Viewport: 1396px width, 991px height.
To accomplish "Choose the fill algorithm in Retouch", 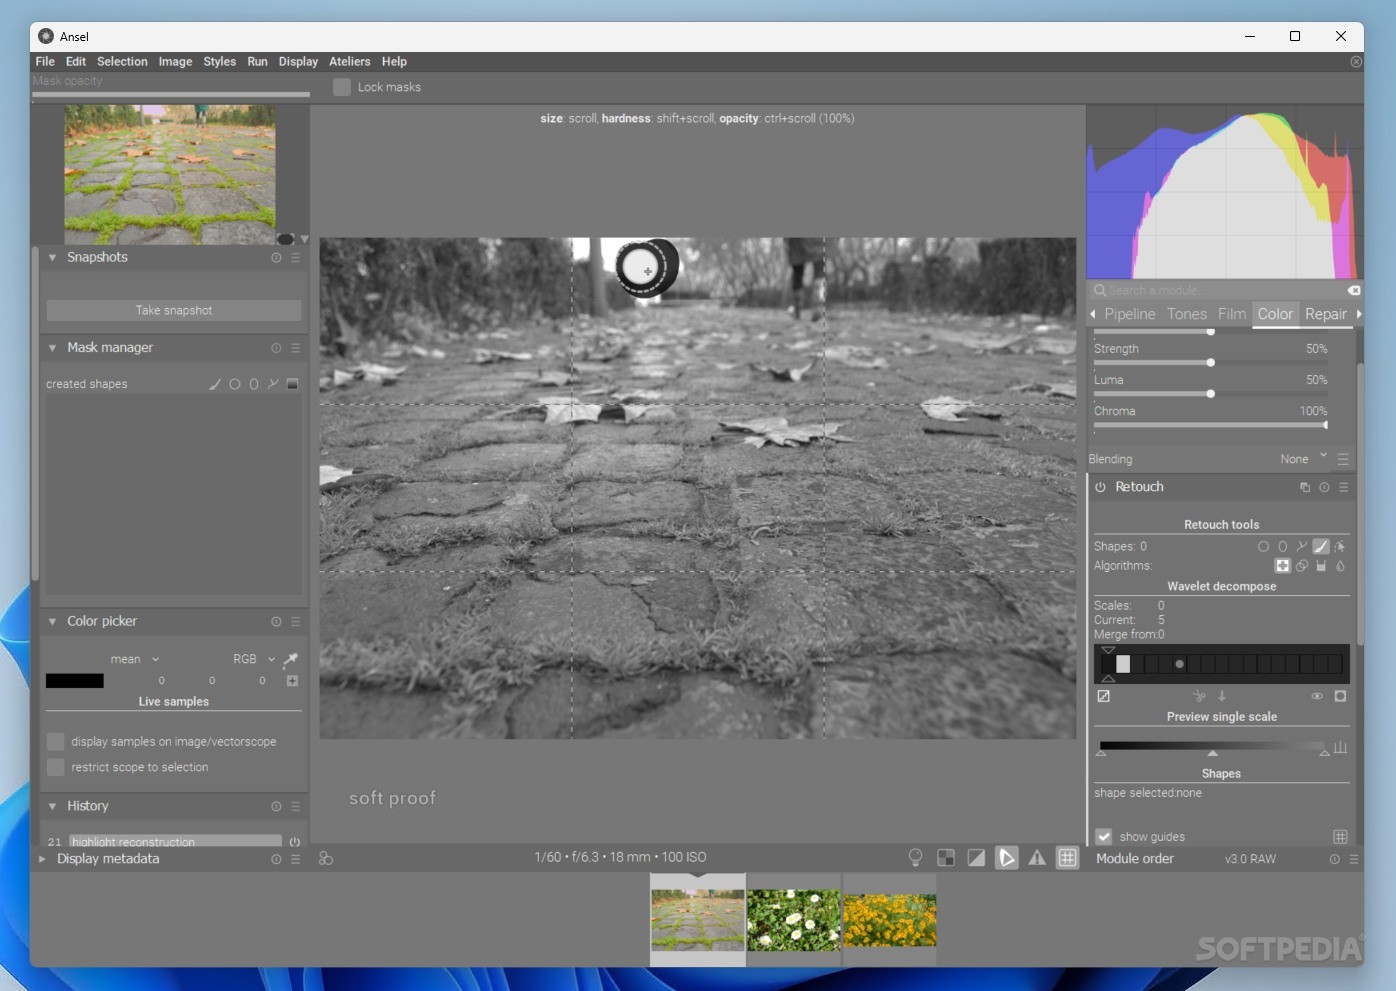I will click(x=1321, y=566).
